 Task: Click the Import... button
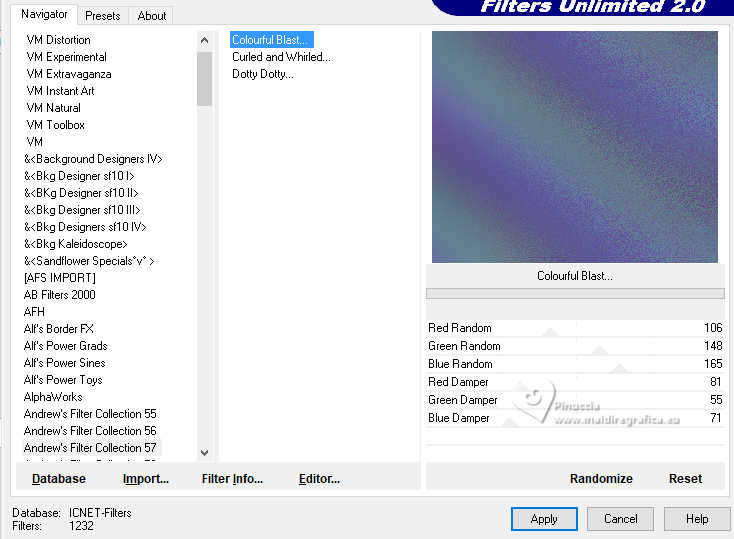[x=146, y=479]
